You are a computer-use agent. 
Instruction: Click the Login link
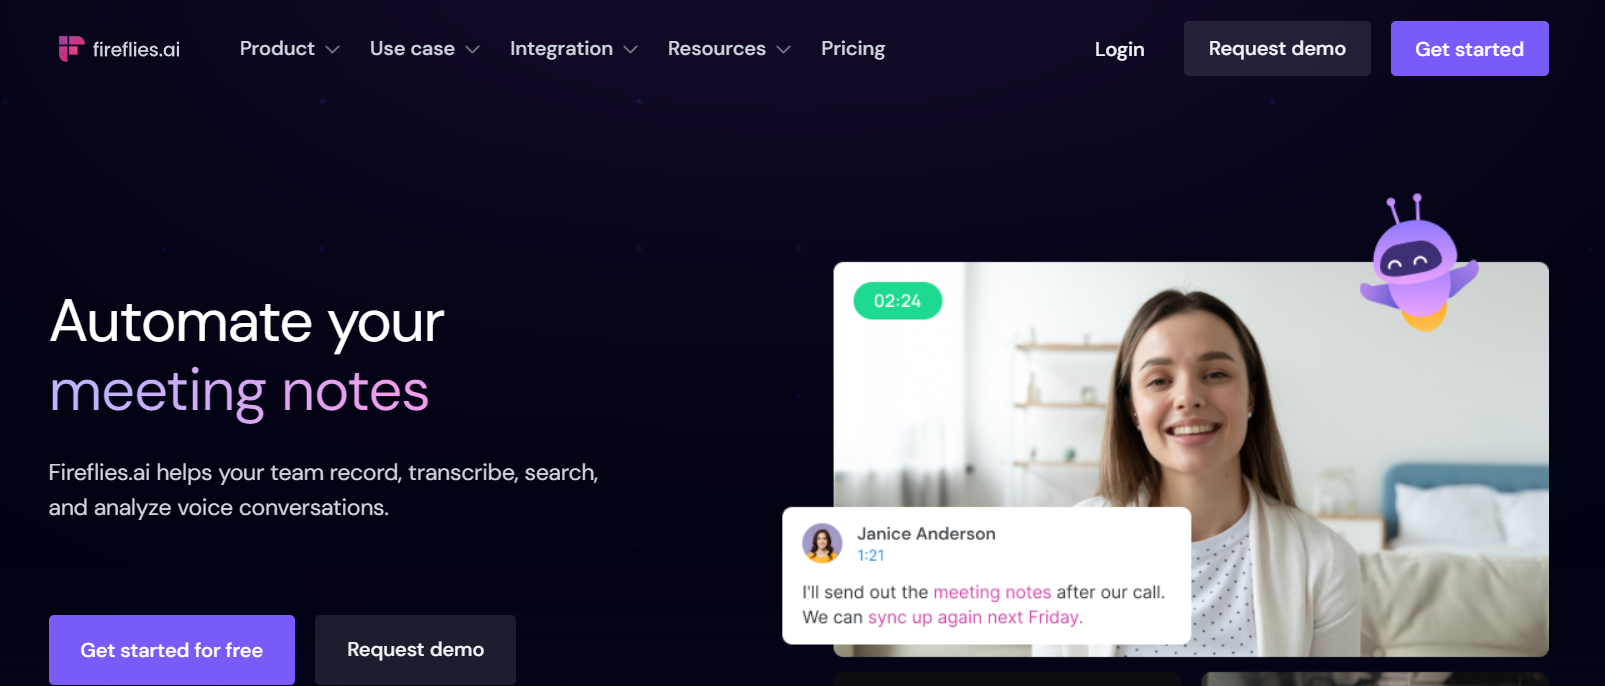pos(1119,49)
